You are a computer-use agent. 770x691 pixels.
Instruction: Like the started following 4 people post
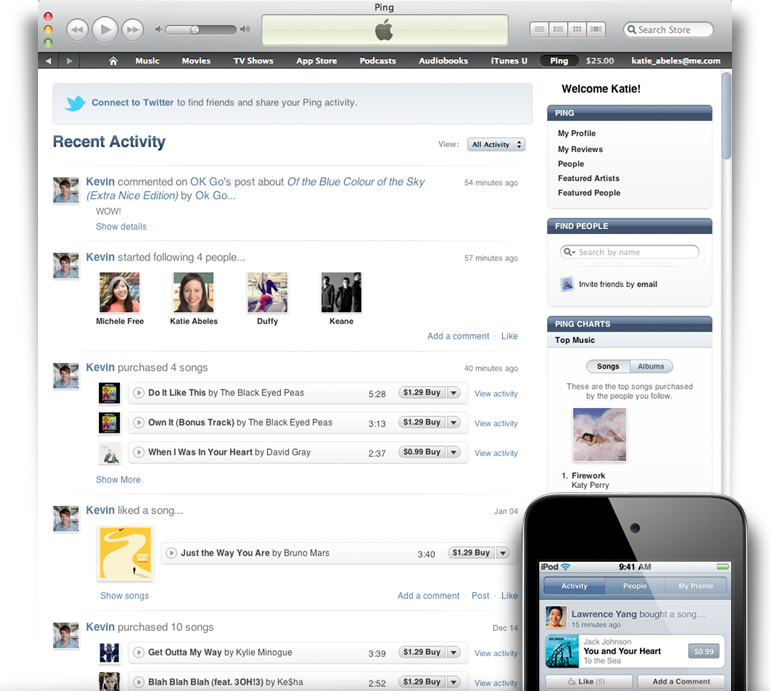(509, 336)
